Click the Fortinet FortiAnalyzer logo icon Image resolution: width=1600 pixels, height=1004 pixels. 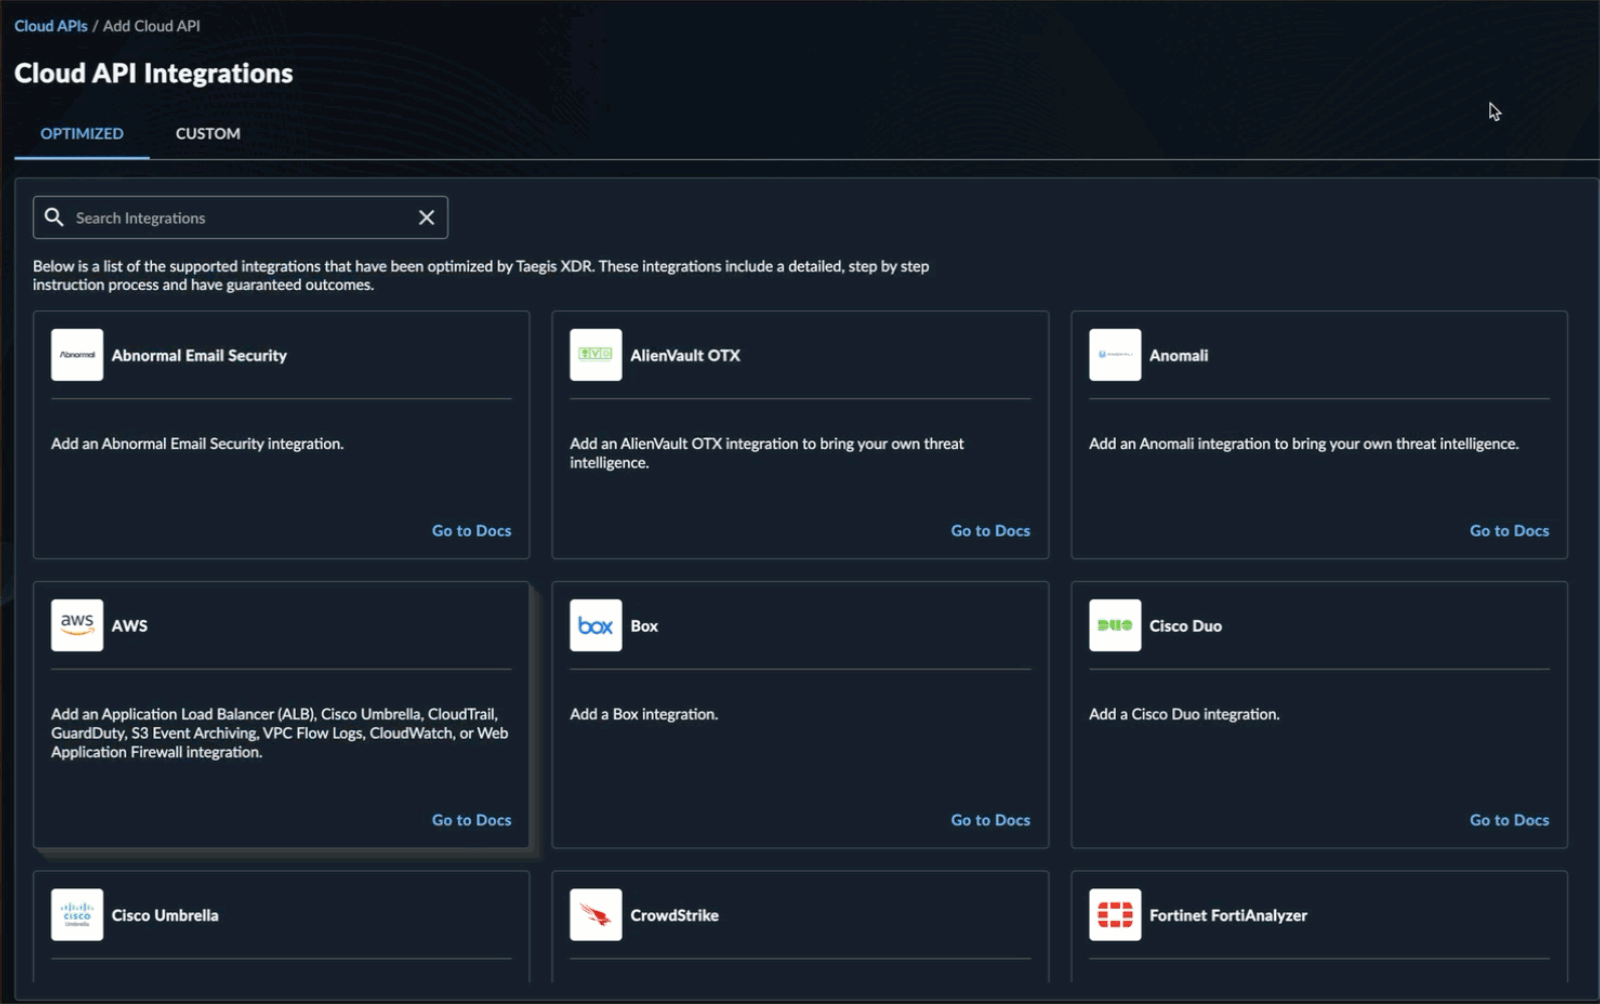(1114, 913)
